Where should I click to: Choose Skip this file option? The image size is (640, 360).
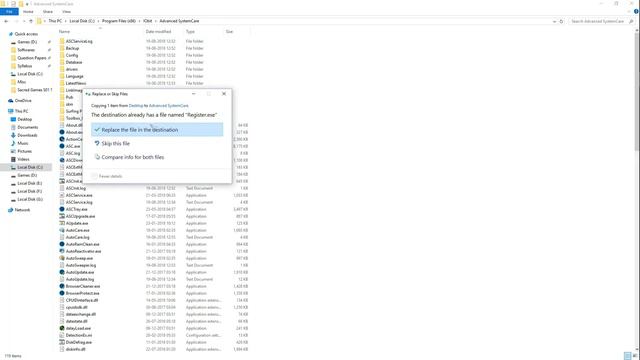tap(116, 143)
